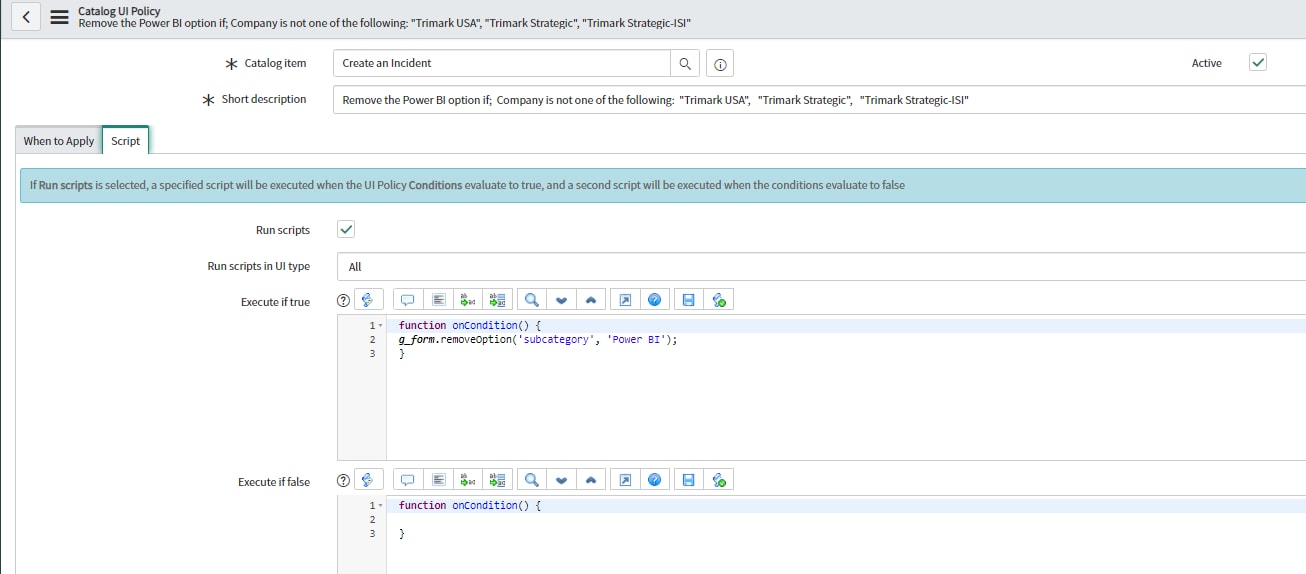Open editor help in Execute if true toolbar
Image resolution: width=1306 pixels, height=574 pixels.
coord(655,300)
